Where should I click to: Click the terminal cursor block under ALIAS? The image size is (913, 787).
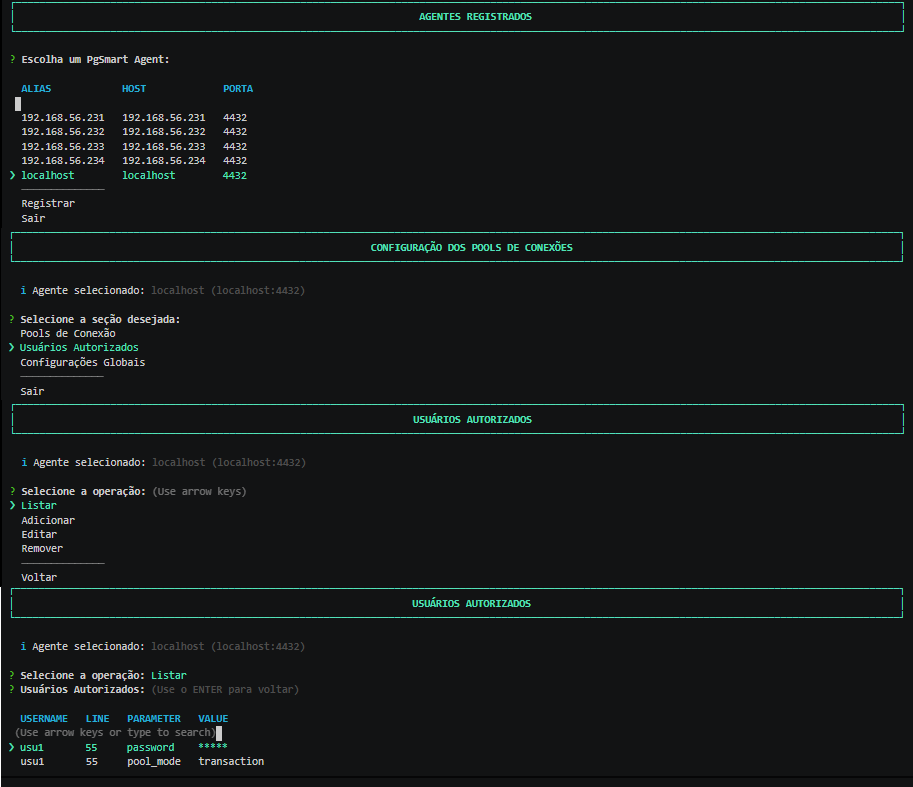point(18,104)
